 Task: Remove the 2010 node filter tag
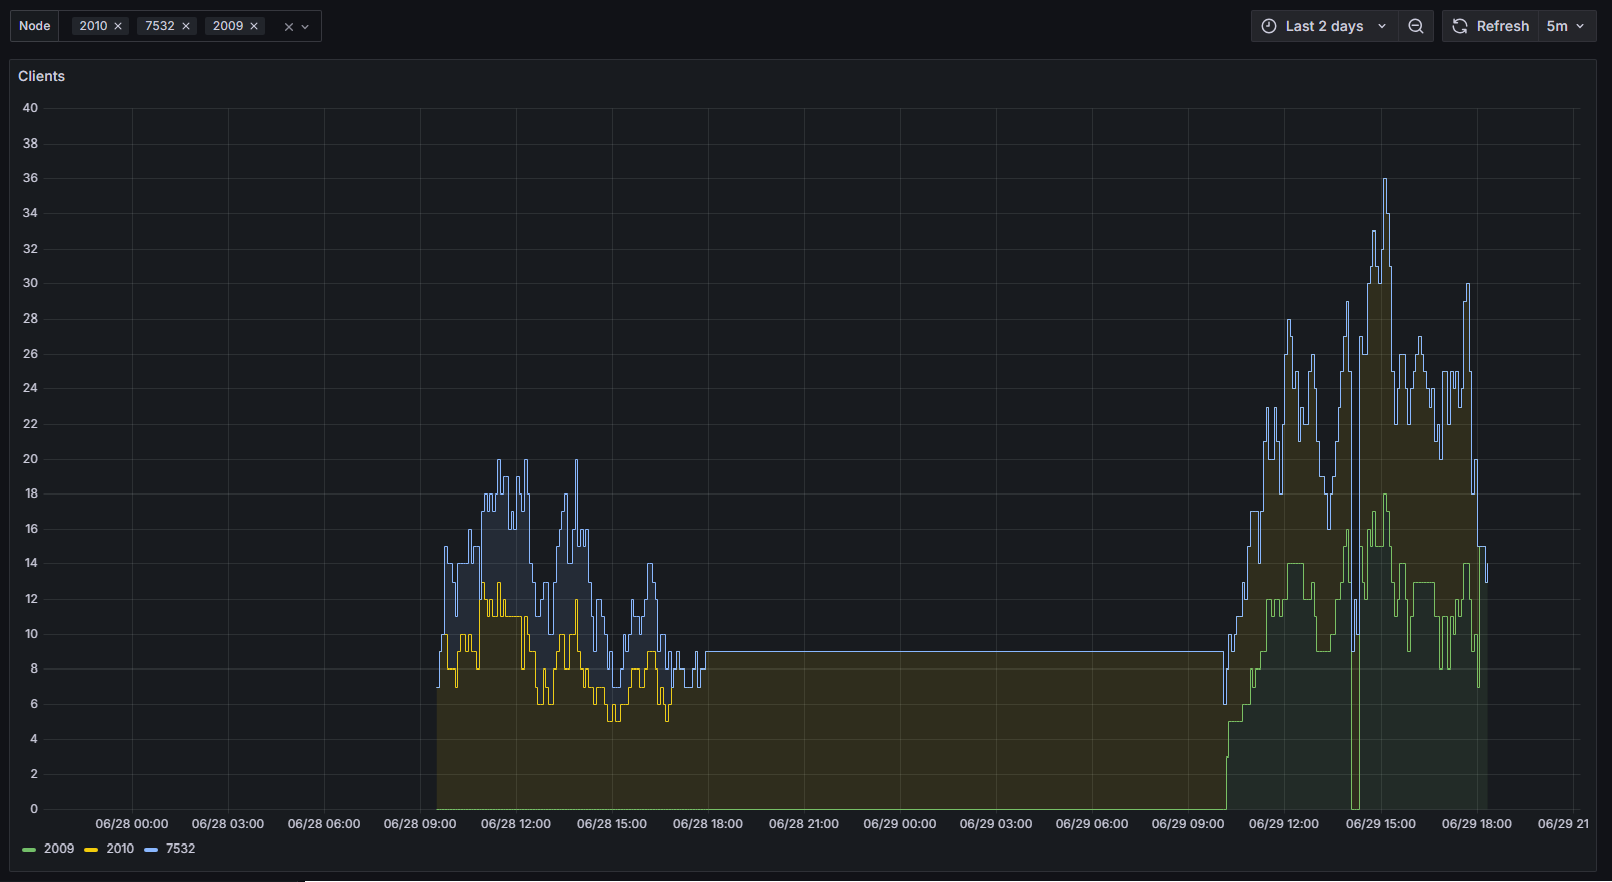(x=118, y=26)
